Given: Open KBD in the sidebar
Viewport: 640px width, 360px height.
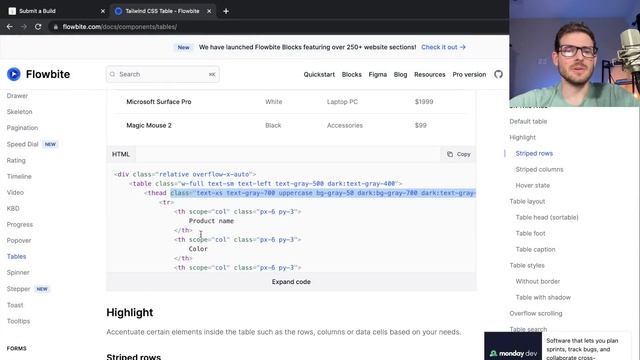Looking at the screenshot, I should click(13, 209).
